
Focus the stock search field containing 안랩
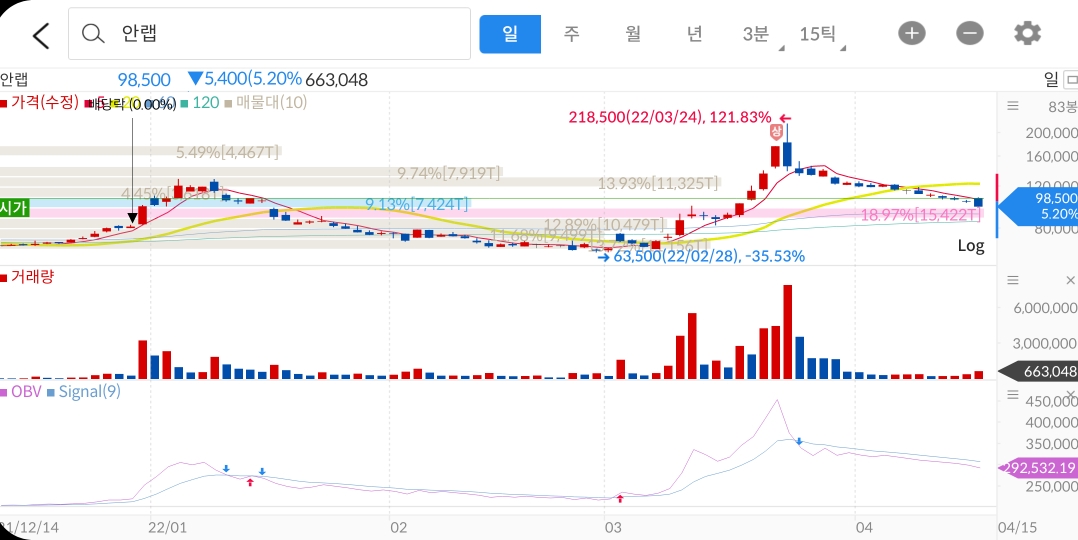click(270, 34)
